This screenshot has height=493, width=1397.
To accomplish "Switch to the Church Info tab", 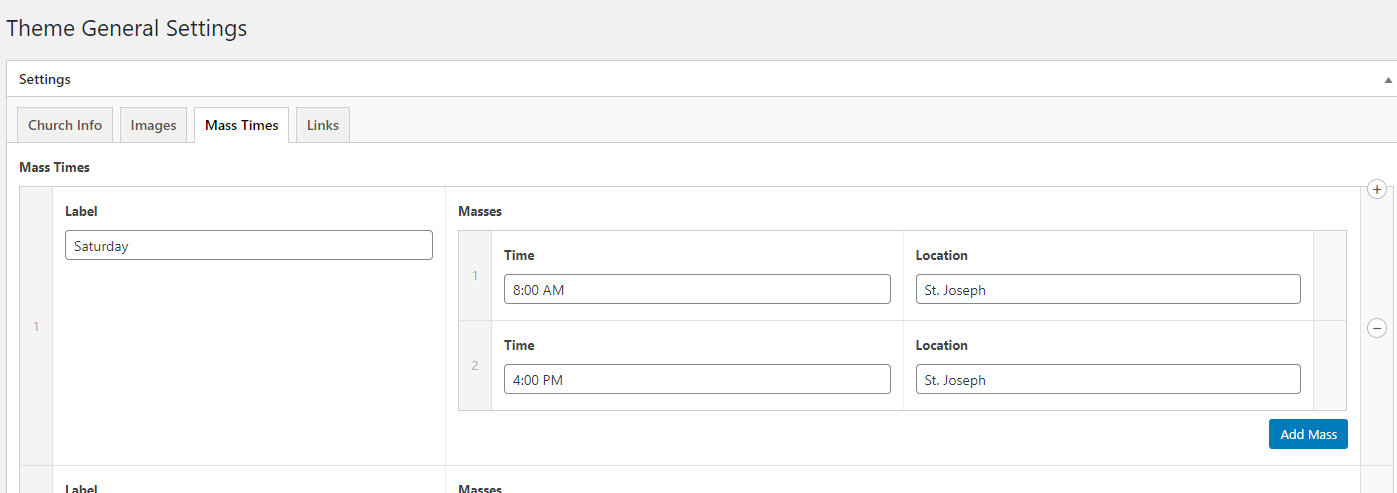I will (x=65, y=125).
